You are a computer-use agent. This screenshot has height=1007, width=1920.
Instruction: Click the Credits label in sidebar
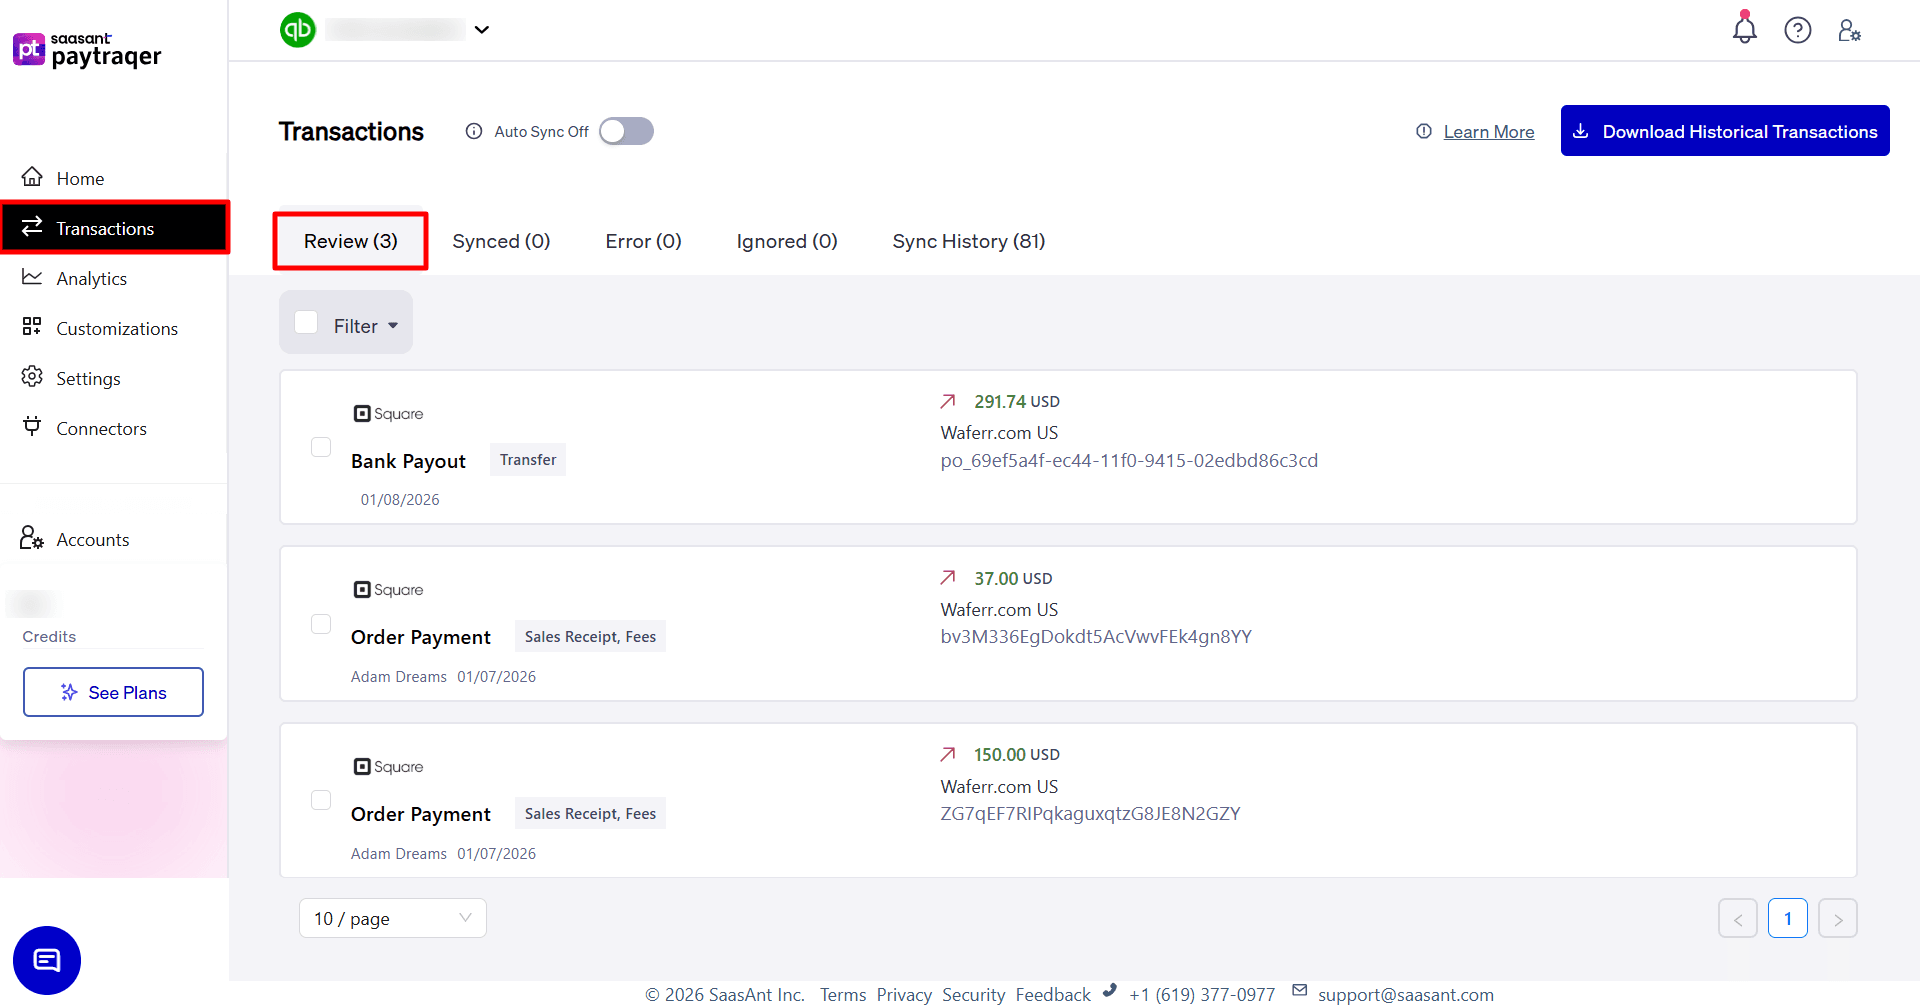[49, 637]
